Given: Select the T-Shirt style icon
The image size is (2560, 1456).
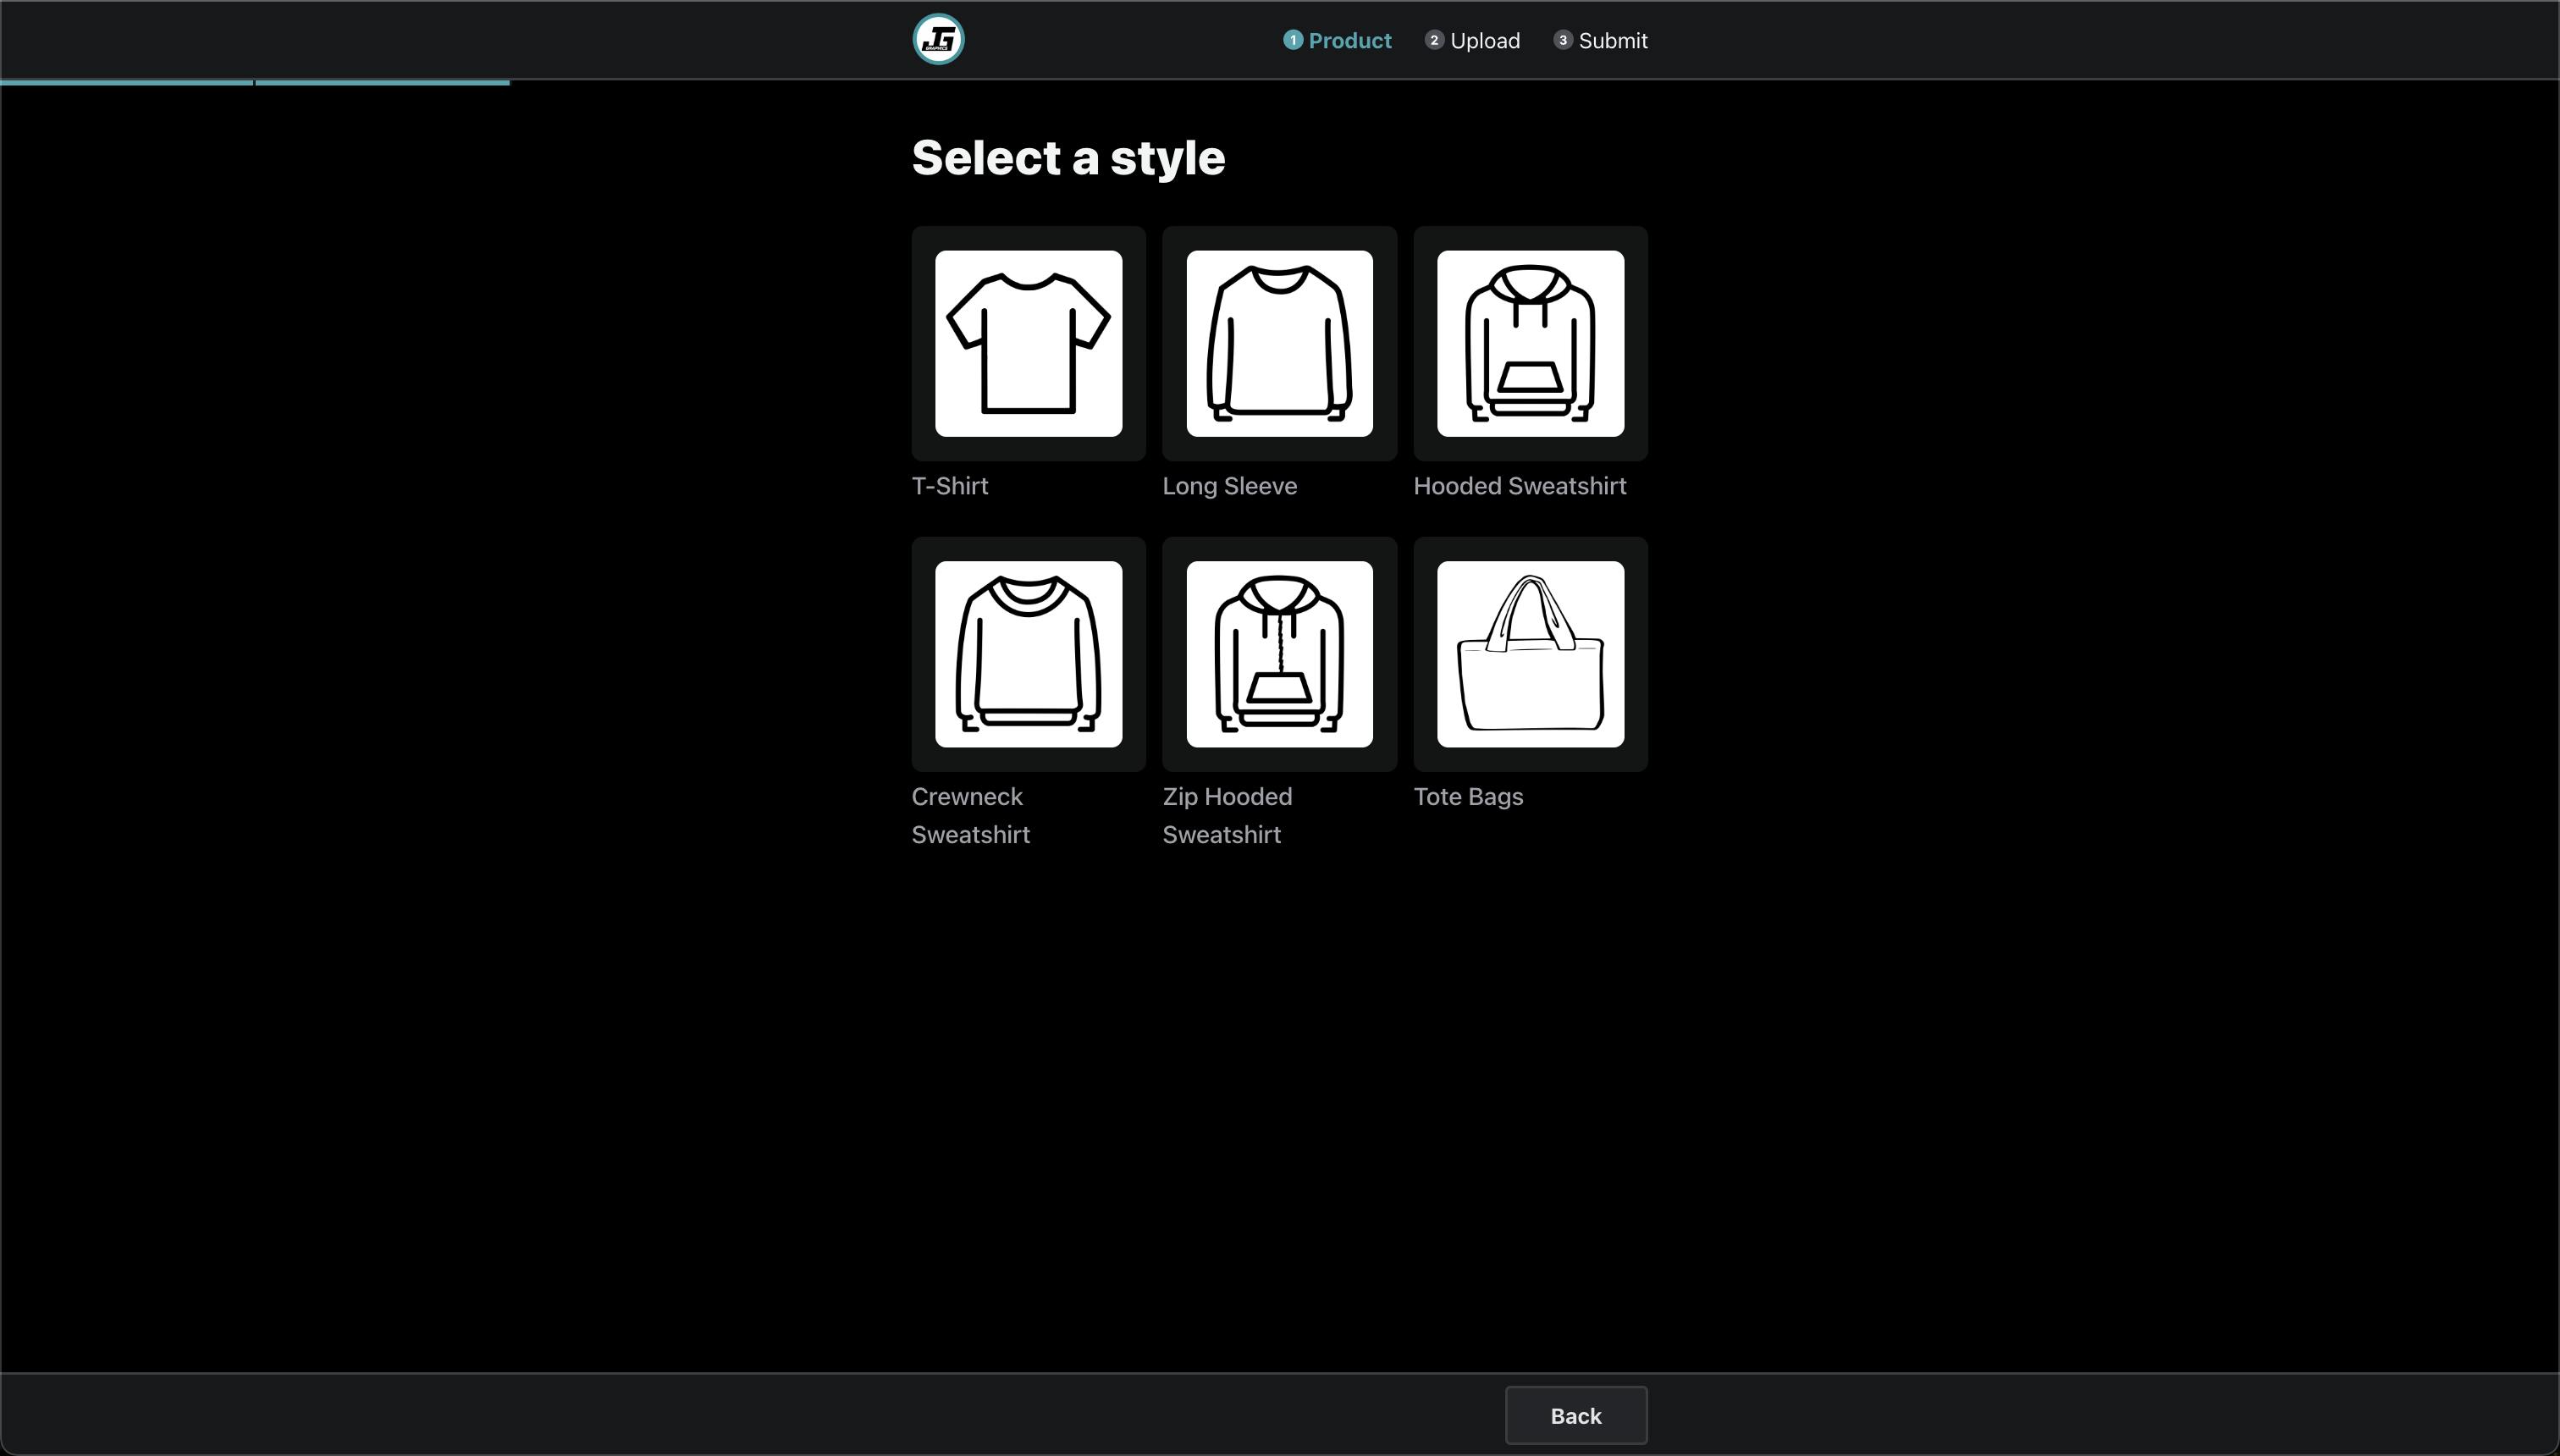Looking at the screenshot, I should point(1028,344).
